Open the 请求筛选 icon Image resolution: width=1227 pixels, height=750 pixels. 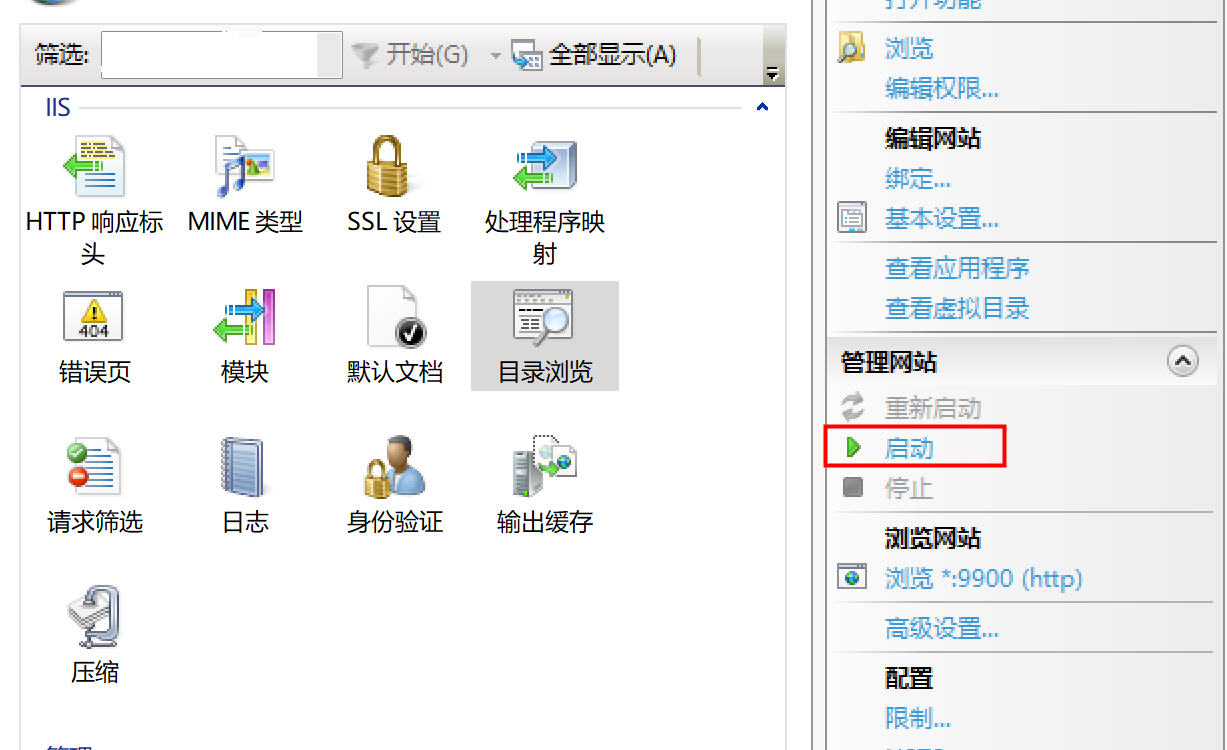tap(94, 466)
